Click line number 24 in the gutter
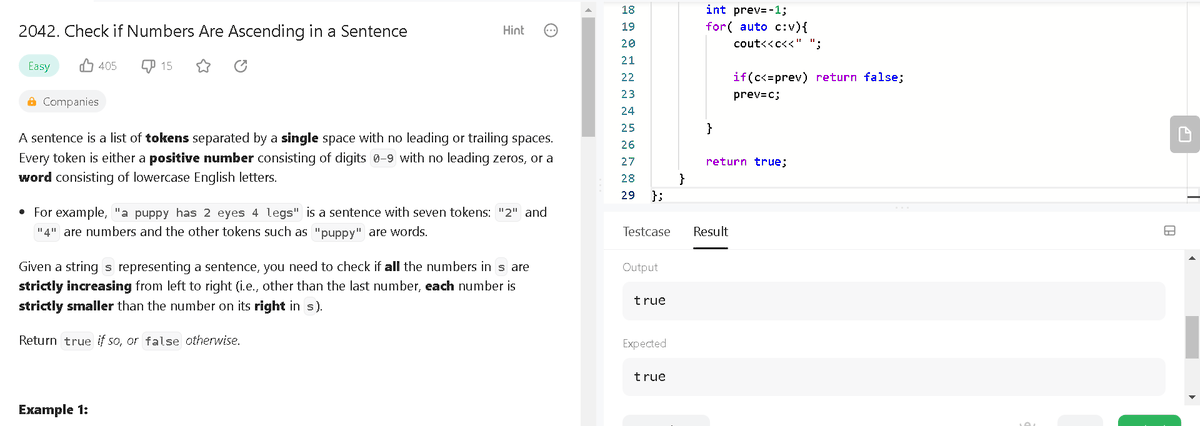The width and height of the screenshot is (1200, 426). (x=628, y=110)
